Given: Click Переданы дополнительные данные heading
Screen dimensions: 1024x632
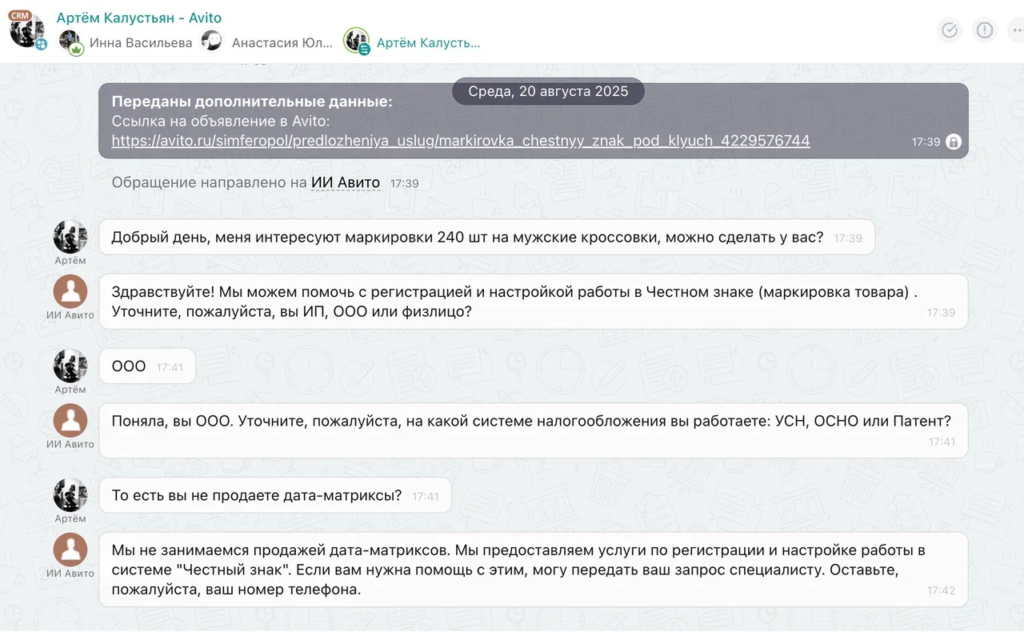Looking at the screenshot, I should click(x=251, y=101).
